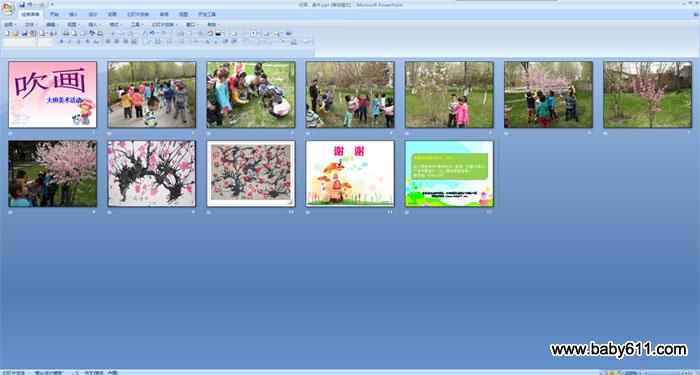Click the New blank presentation icon
Viewport: 700px width, 375px height.
pyautogui.click(x=7, y=33)
